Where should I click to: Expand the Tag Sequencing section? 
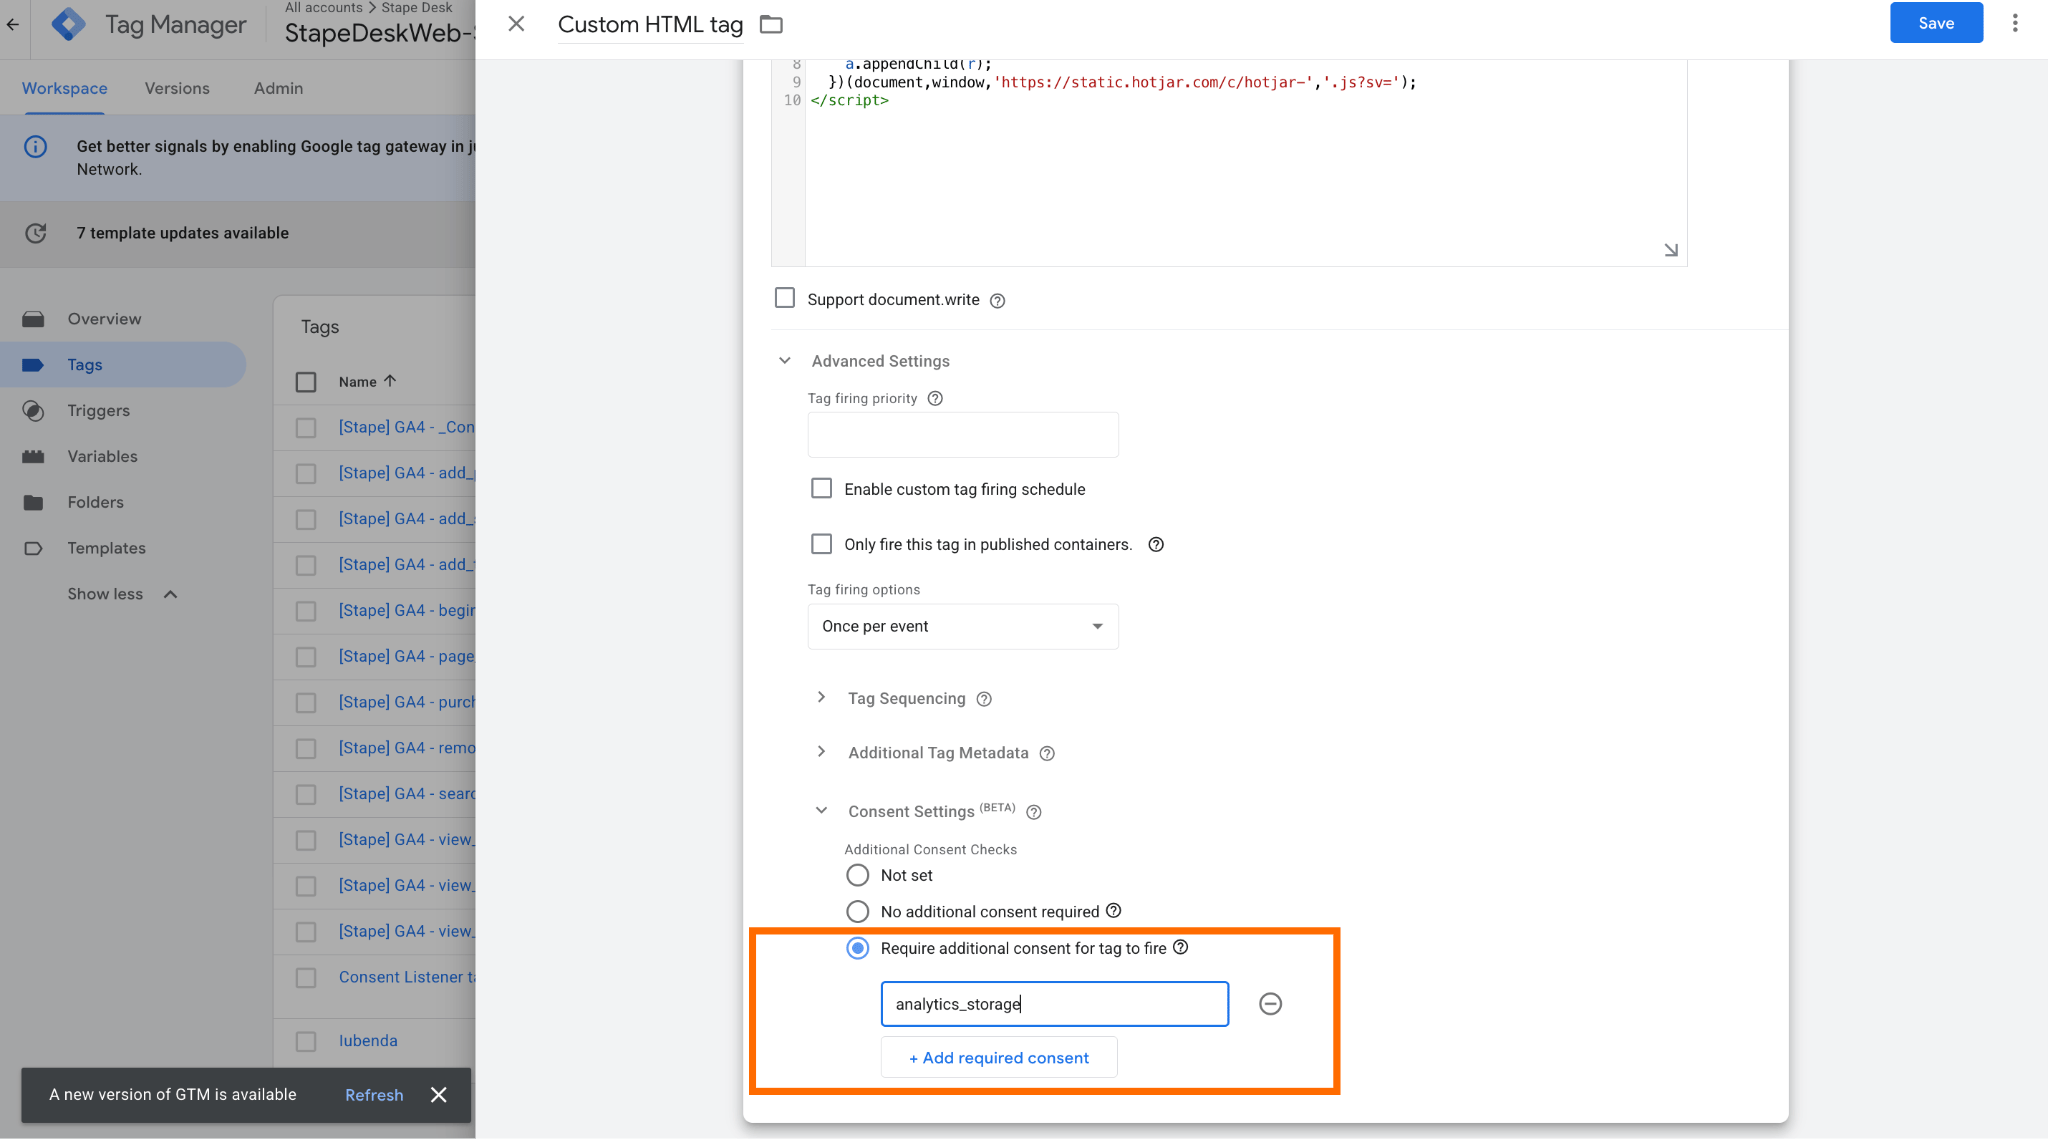tap(821, 697)
